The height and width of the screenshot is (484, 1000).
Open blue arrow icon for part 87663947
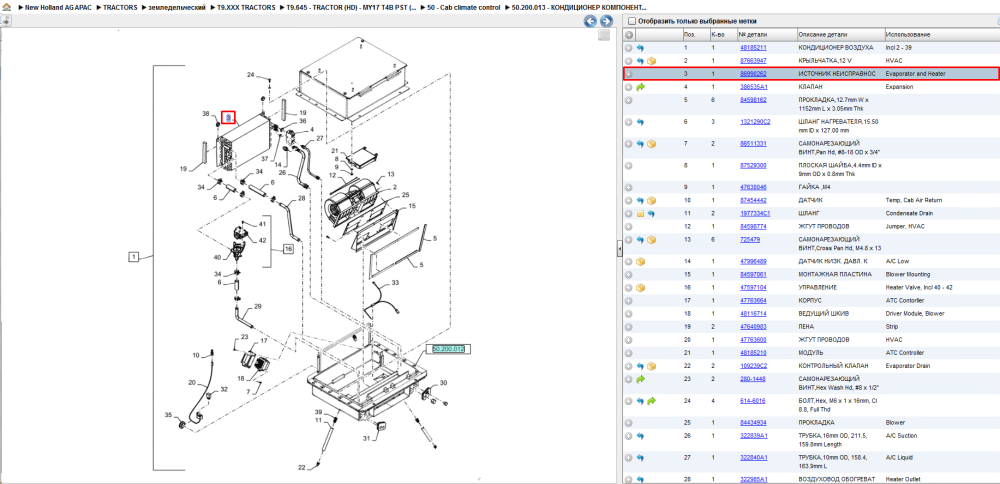(640, 61)
